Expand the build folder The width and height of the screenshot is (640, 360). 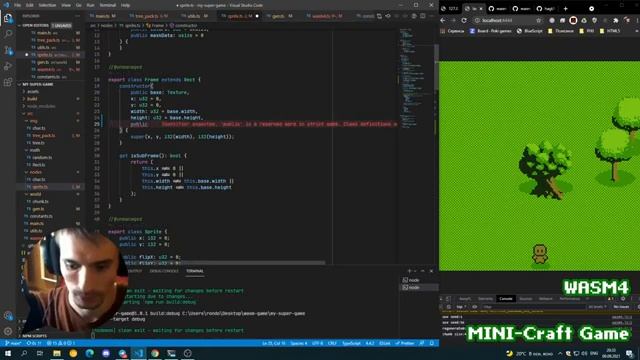(x=32, y=99)
